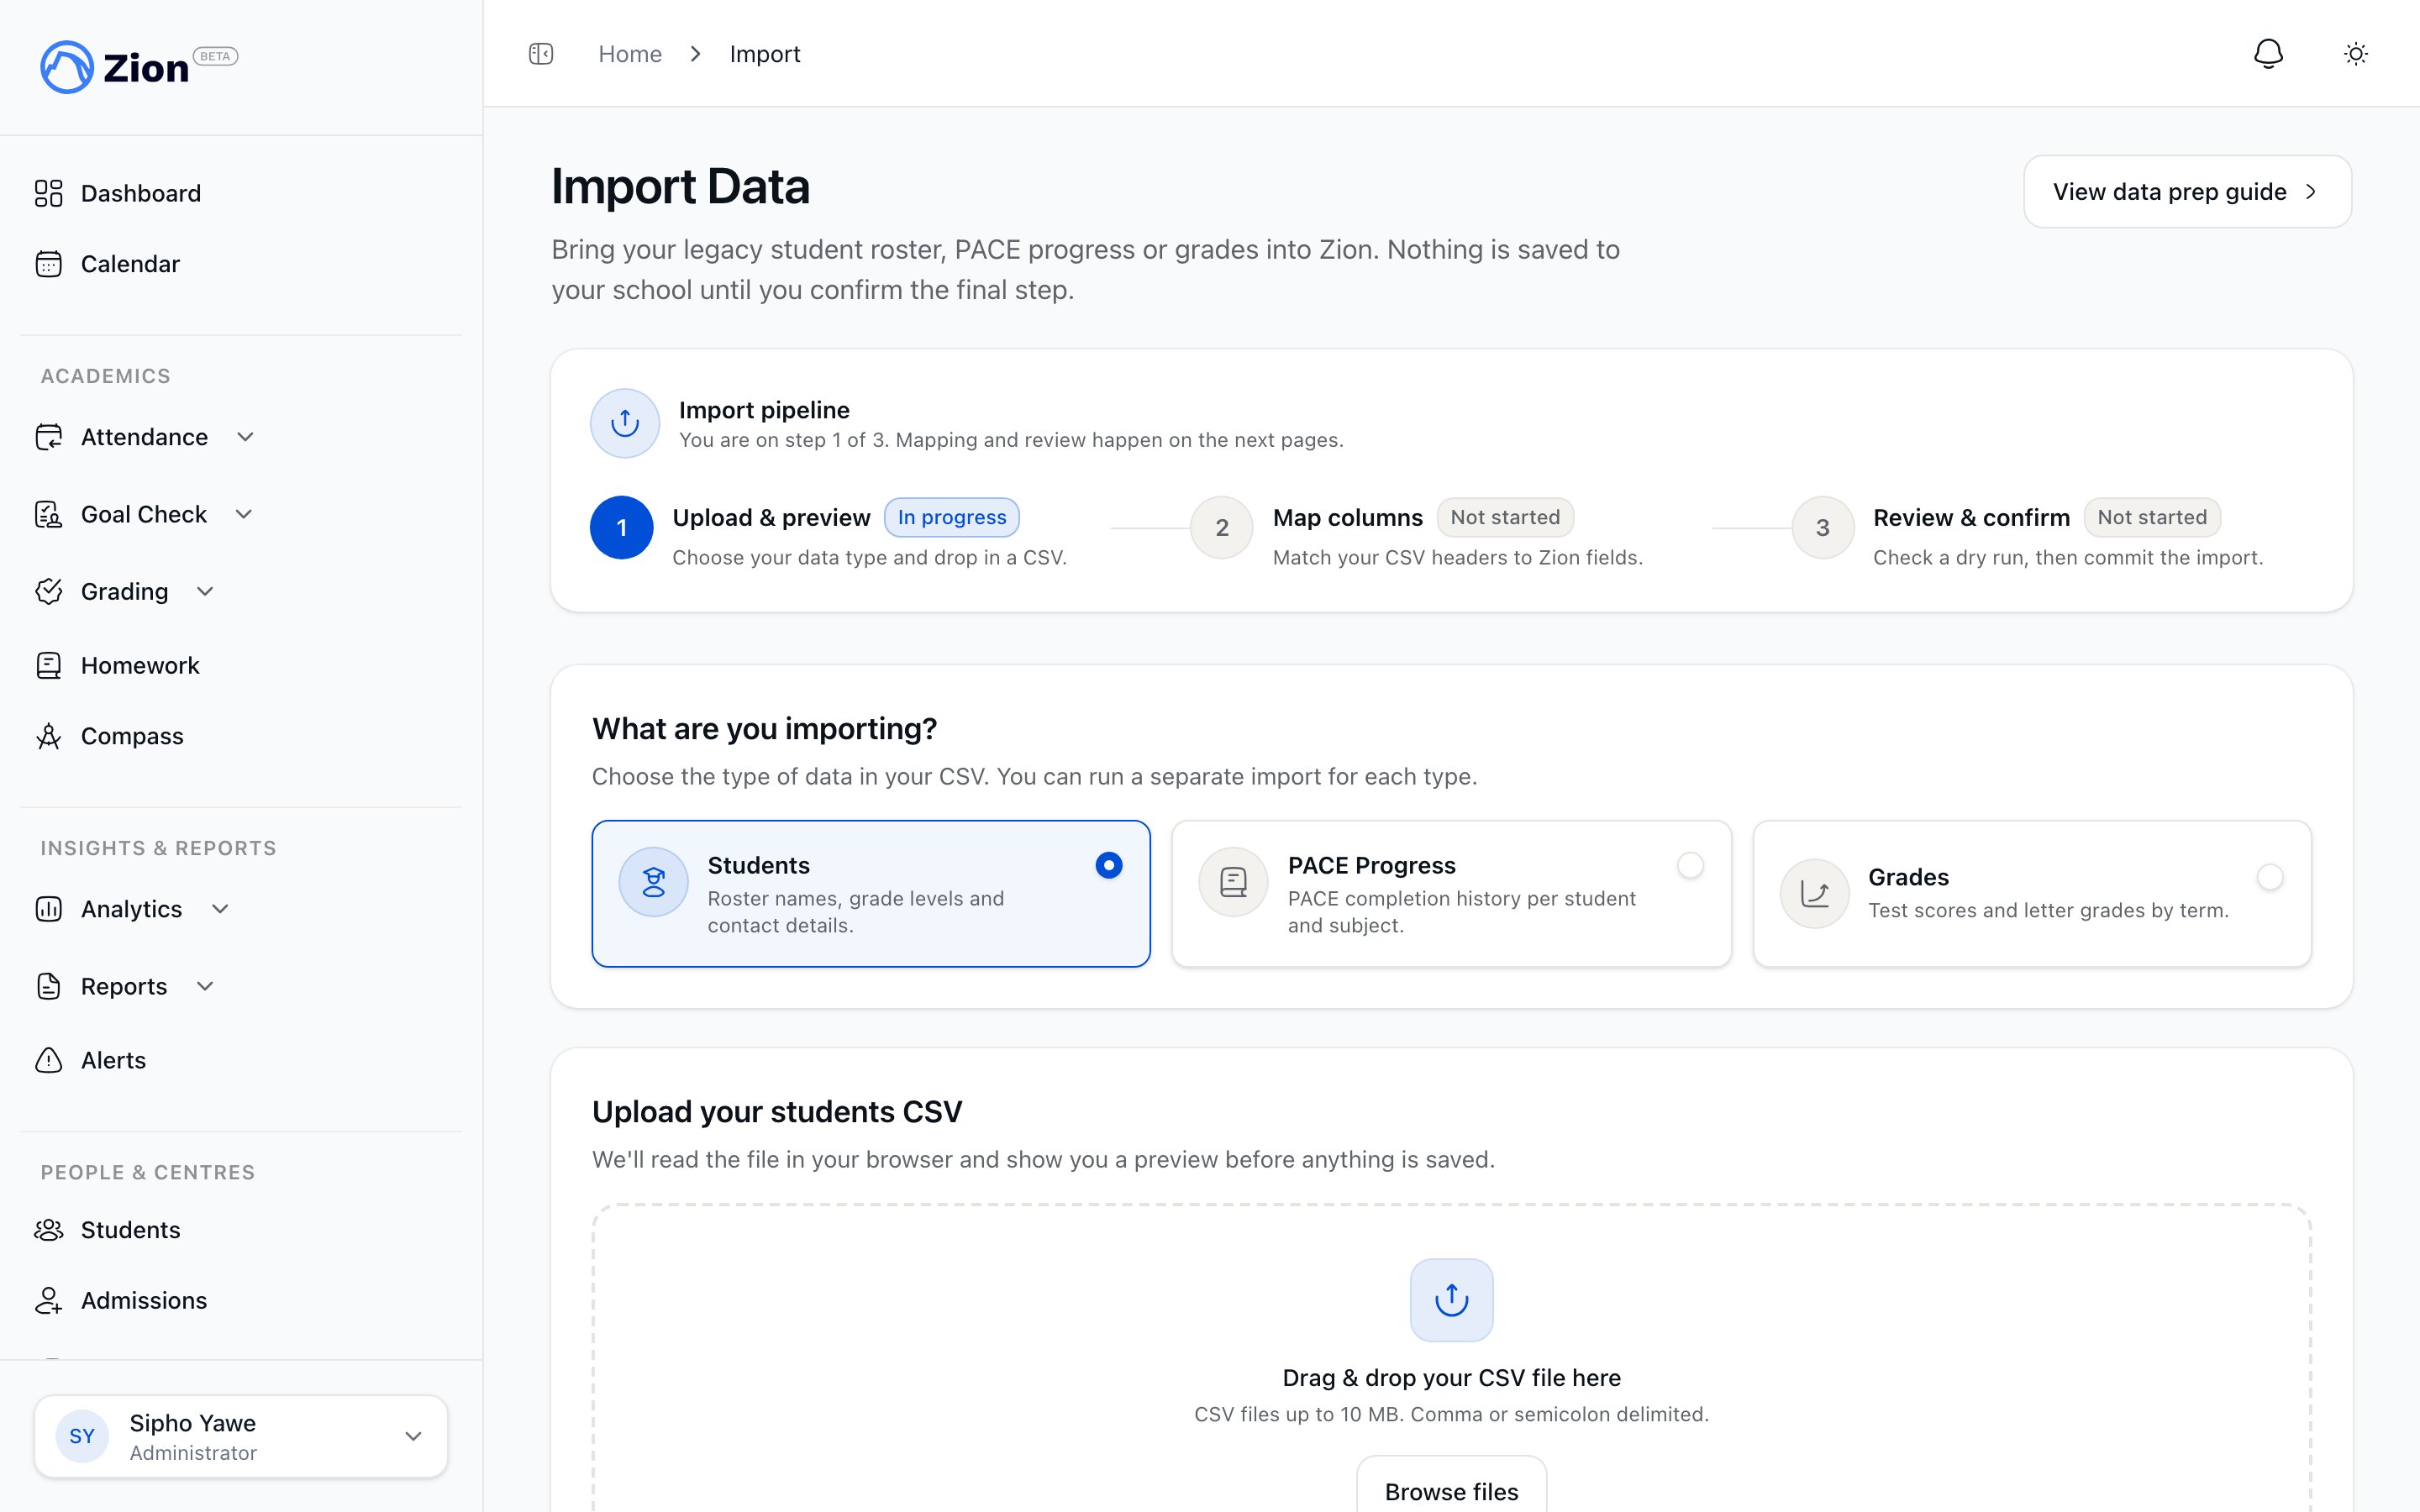The image size is (2420, 1512).
Task: Click 'Upload your students CSV' heading
Action: [x=777, y=1112]
